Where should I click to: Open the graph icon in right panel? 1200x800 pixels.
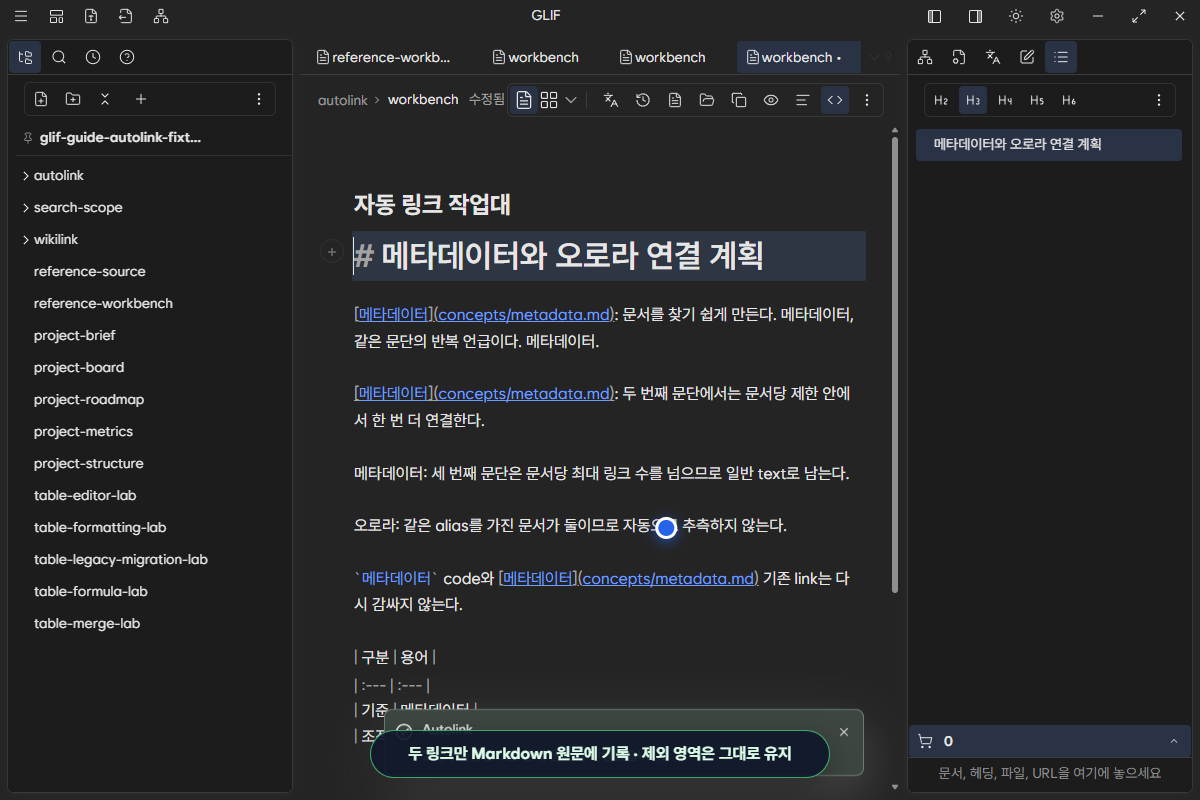point(925,57)
